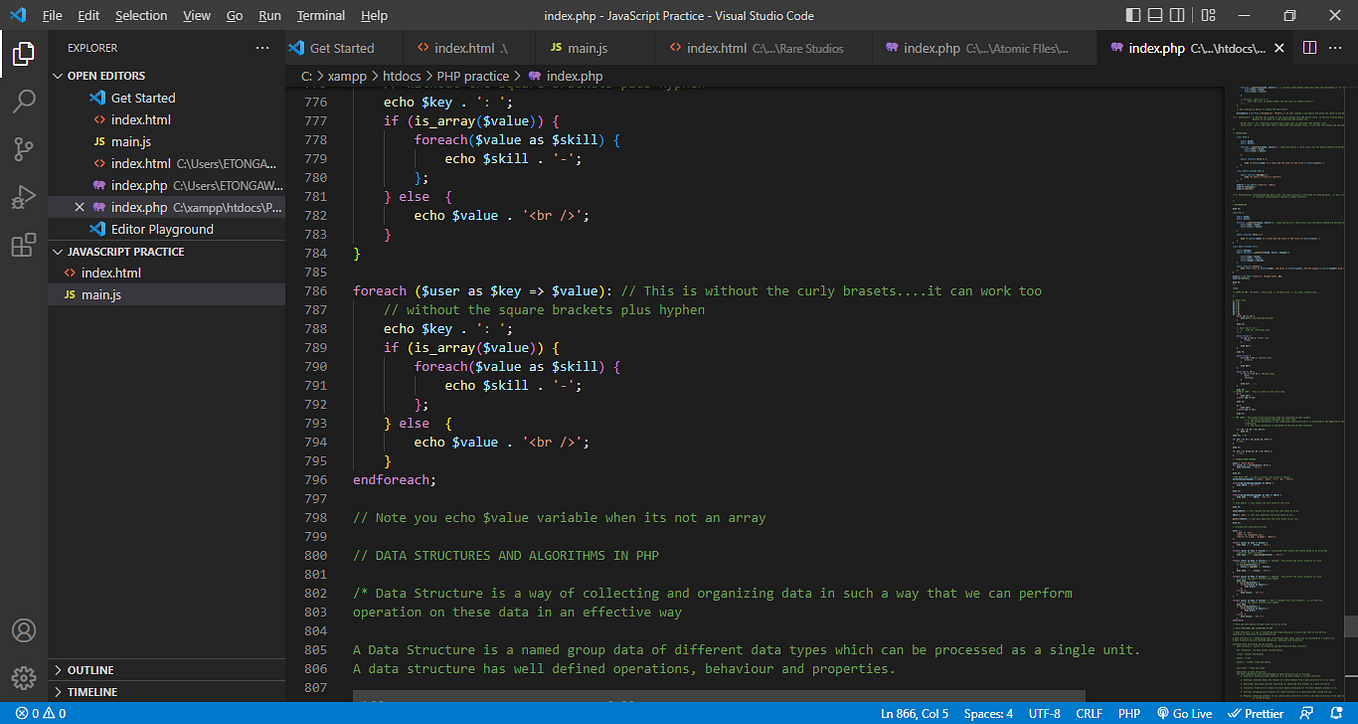Viewport: 1358px width, 724px height.
Task: Open the Run and Debug view
Action: (24, 197)
